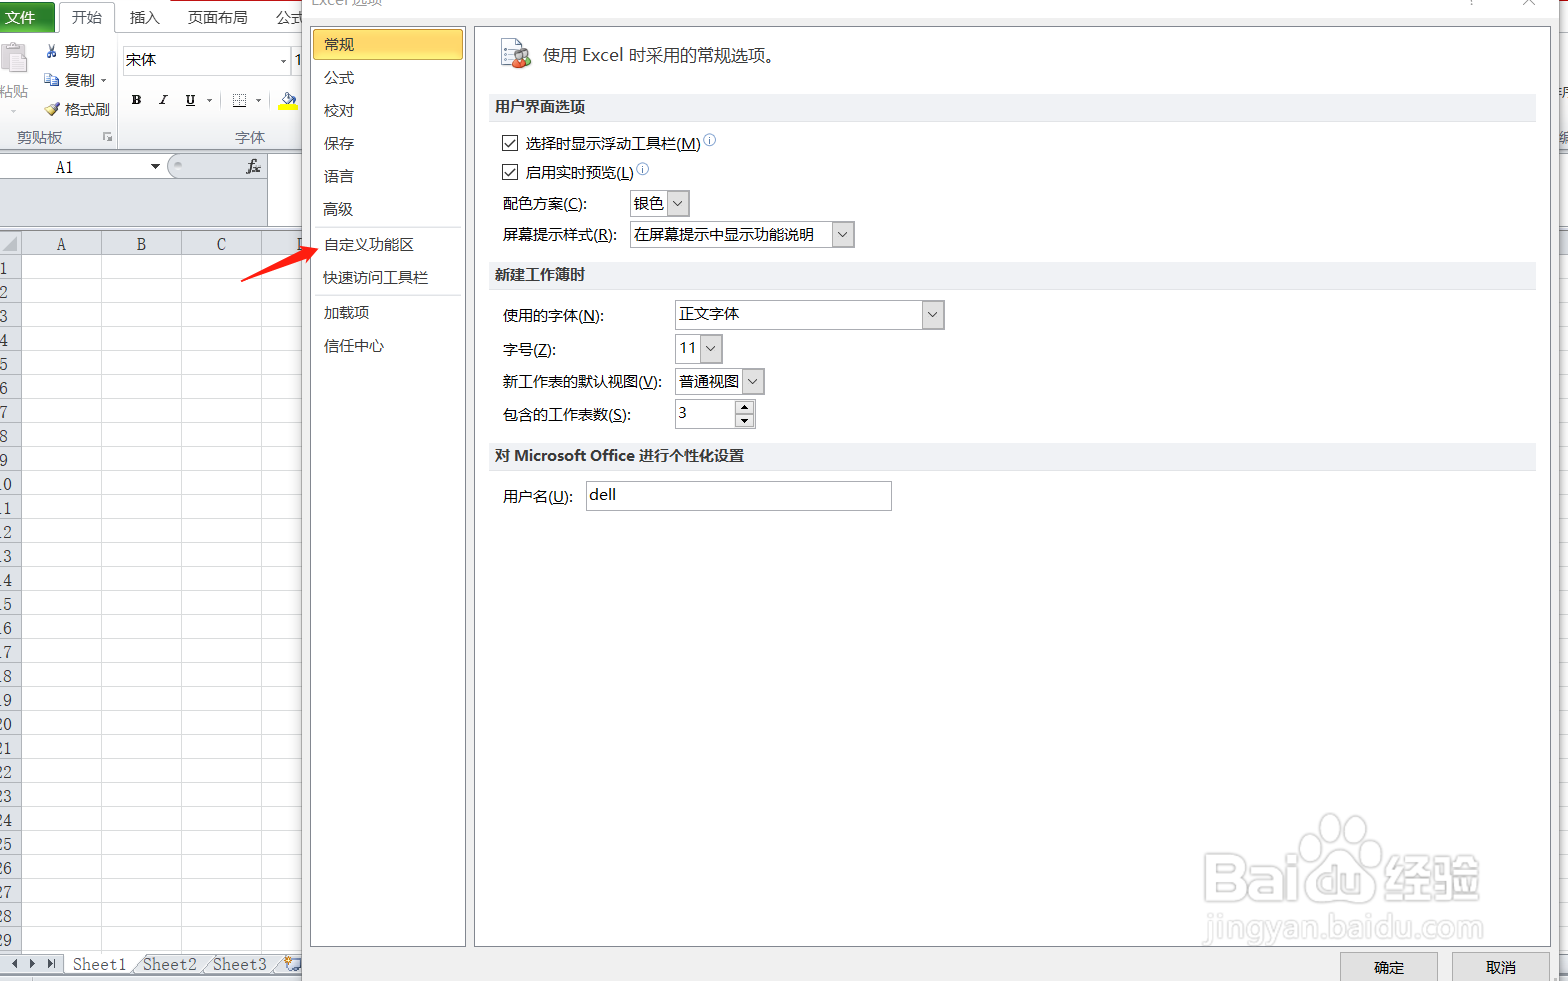
Task: Toggle Underline formatting
Action: click(190, 100)
